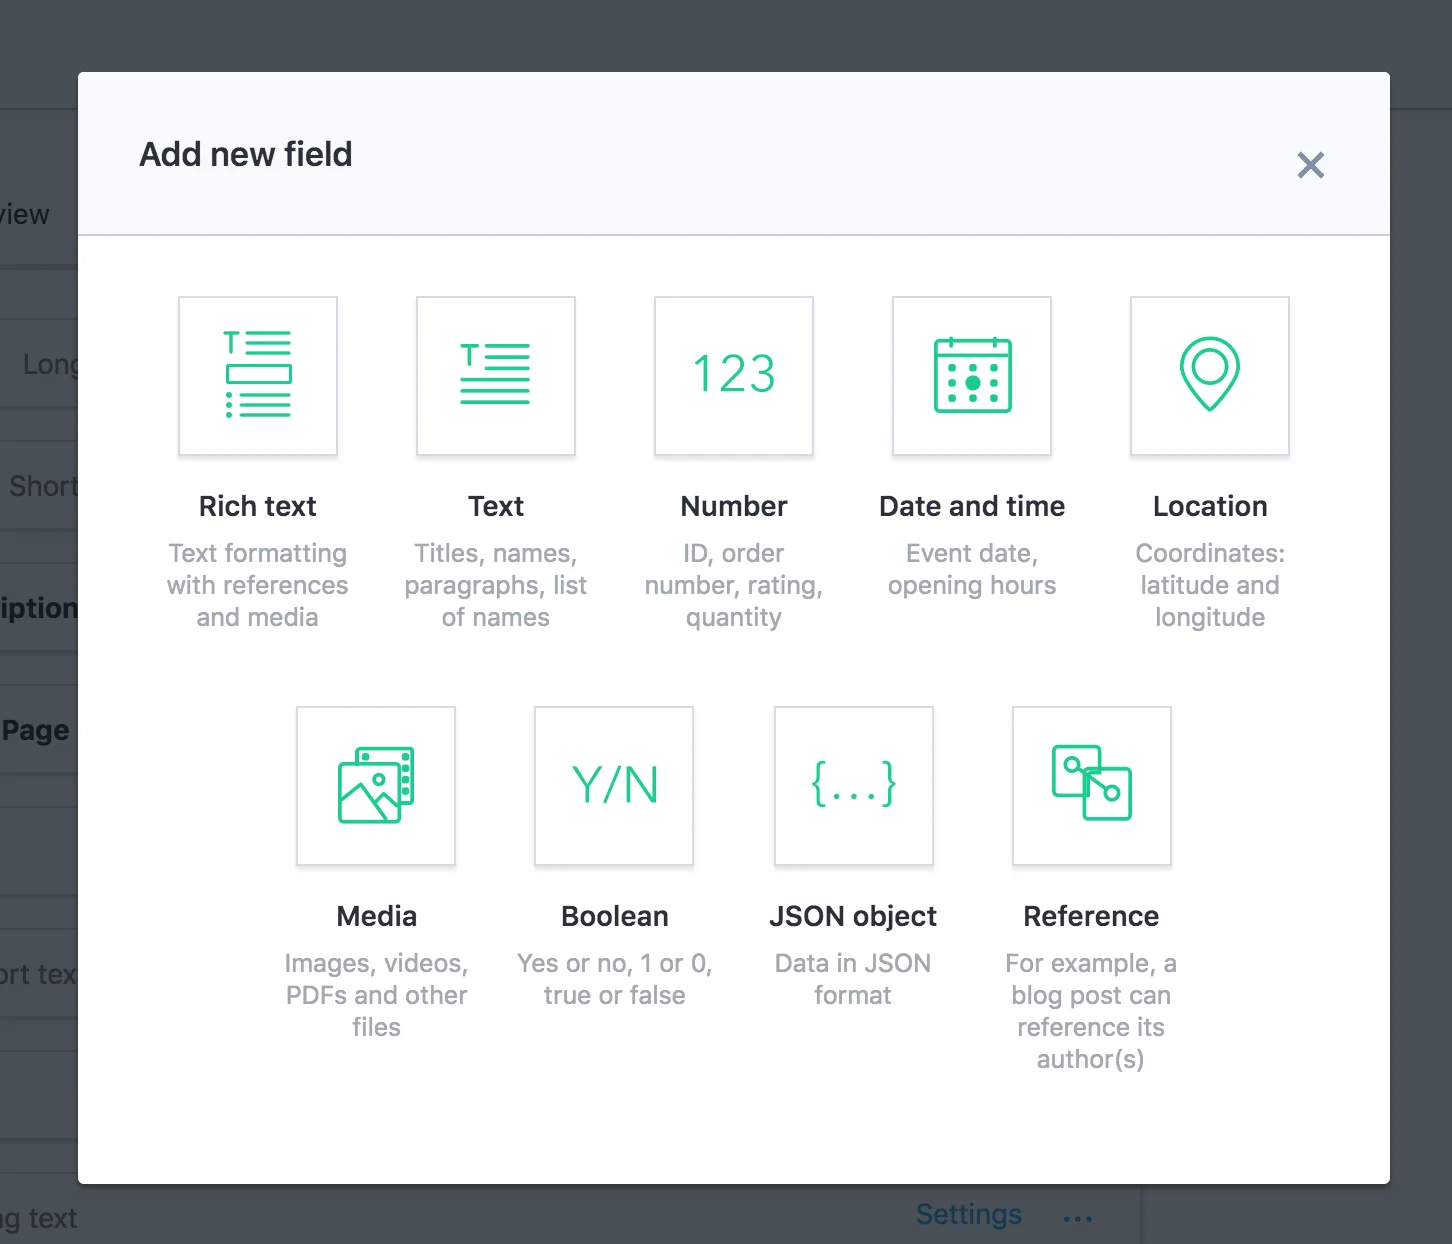Click 'Data in JSON format' description
Screen dimensions: 1452x1244
[853, 979]
